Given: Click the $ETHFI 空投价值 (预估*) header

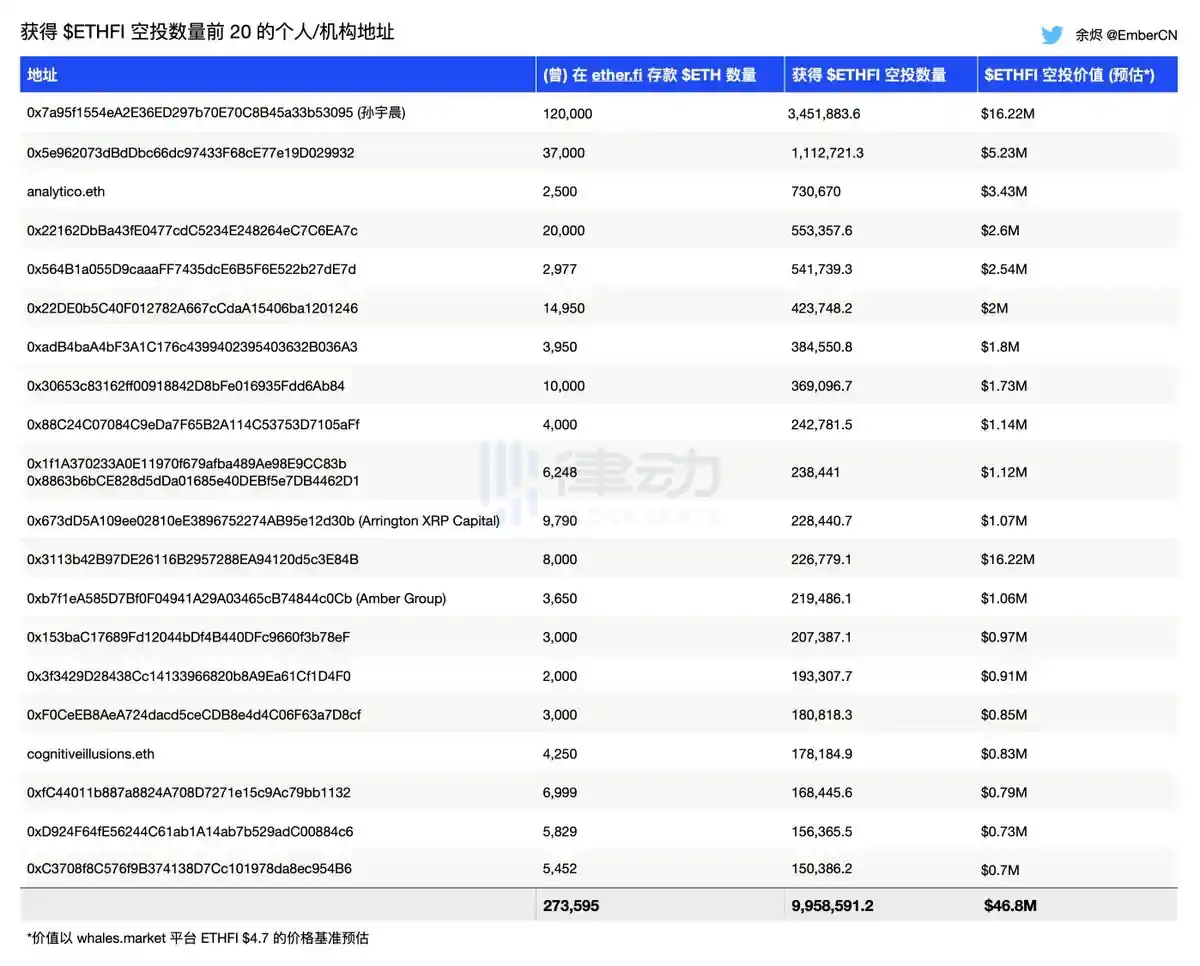Looking at the screenshot, I should [1069, 75].
